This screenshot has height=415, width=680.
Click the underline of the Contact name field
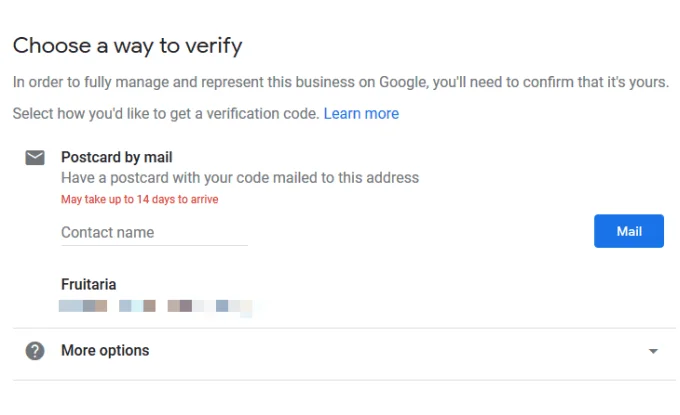point(154,245)
